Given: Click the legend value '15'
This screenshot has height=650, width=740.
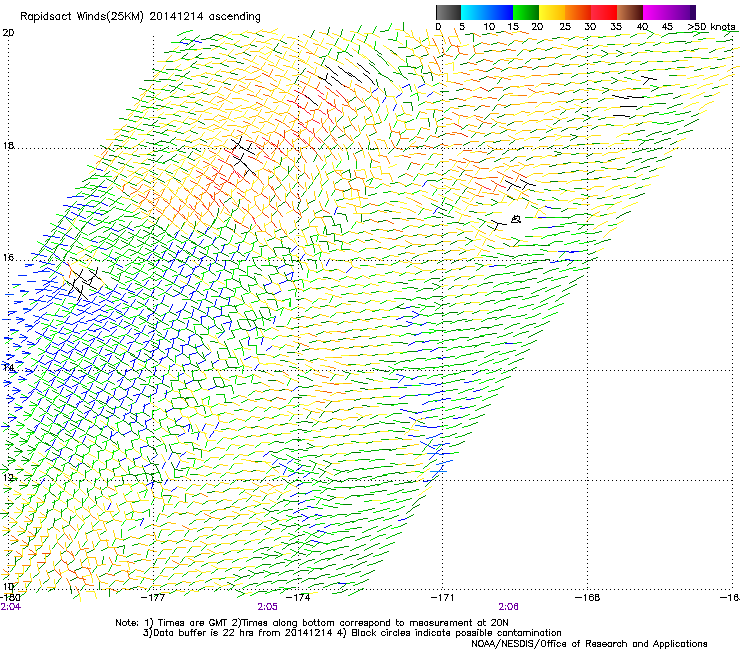Looking at the screenshot, I should [513, 27].
